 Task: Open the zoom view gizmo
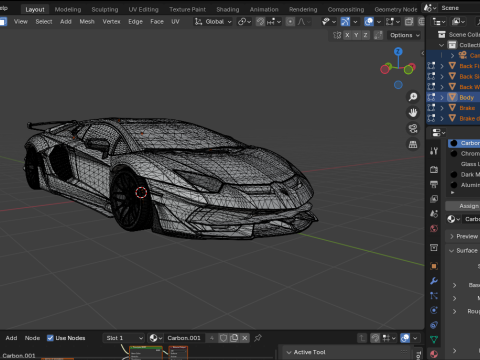click(413, 97)
